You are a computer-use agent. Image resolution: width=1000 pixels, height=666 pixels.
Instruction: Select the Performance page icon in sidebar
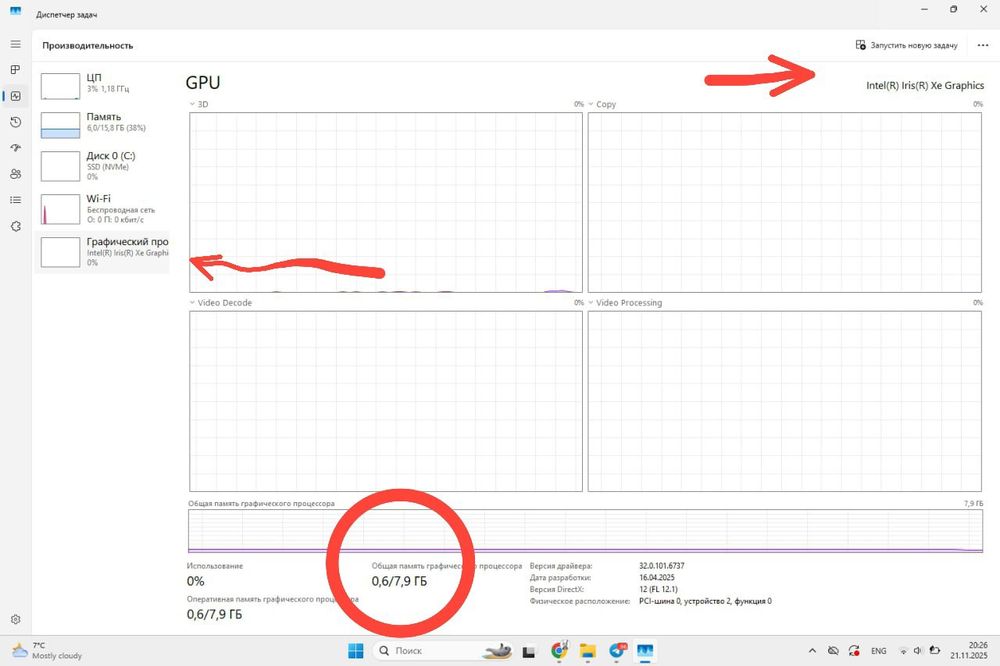tap(15, 96)
